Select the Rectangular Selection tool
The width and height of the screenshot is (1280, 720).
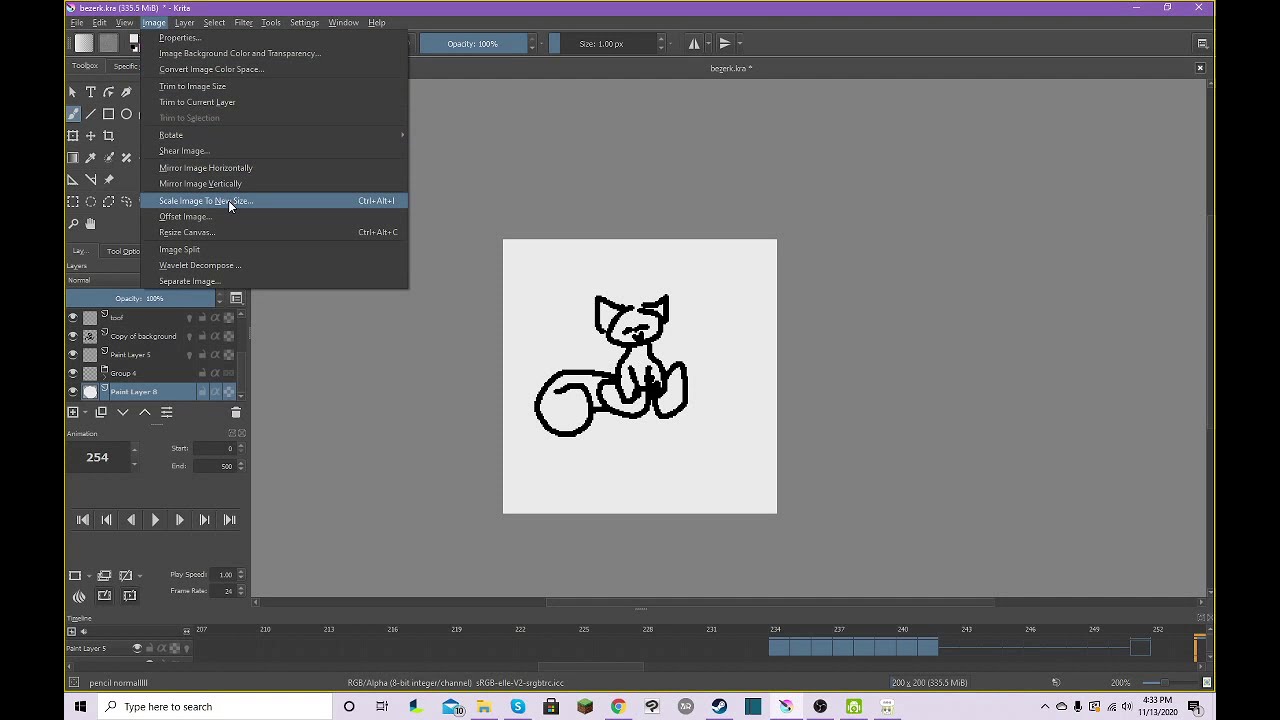click(x=73, y=202)
